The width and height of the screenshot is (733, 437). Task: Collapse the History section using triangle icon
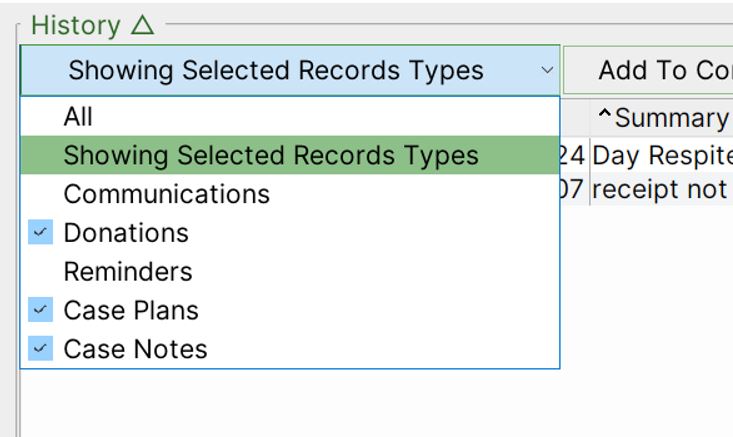tap(142, 25)
